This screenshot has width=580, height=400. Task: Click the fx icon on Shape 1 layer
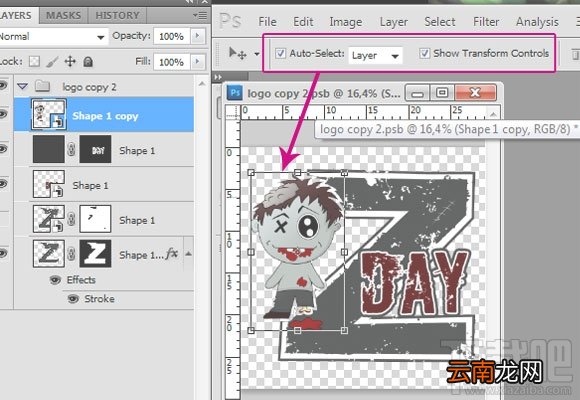pos(172,254)
